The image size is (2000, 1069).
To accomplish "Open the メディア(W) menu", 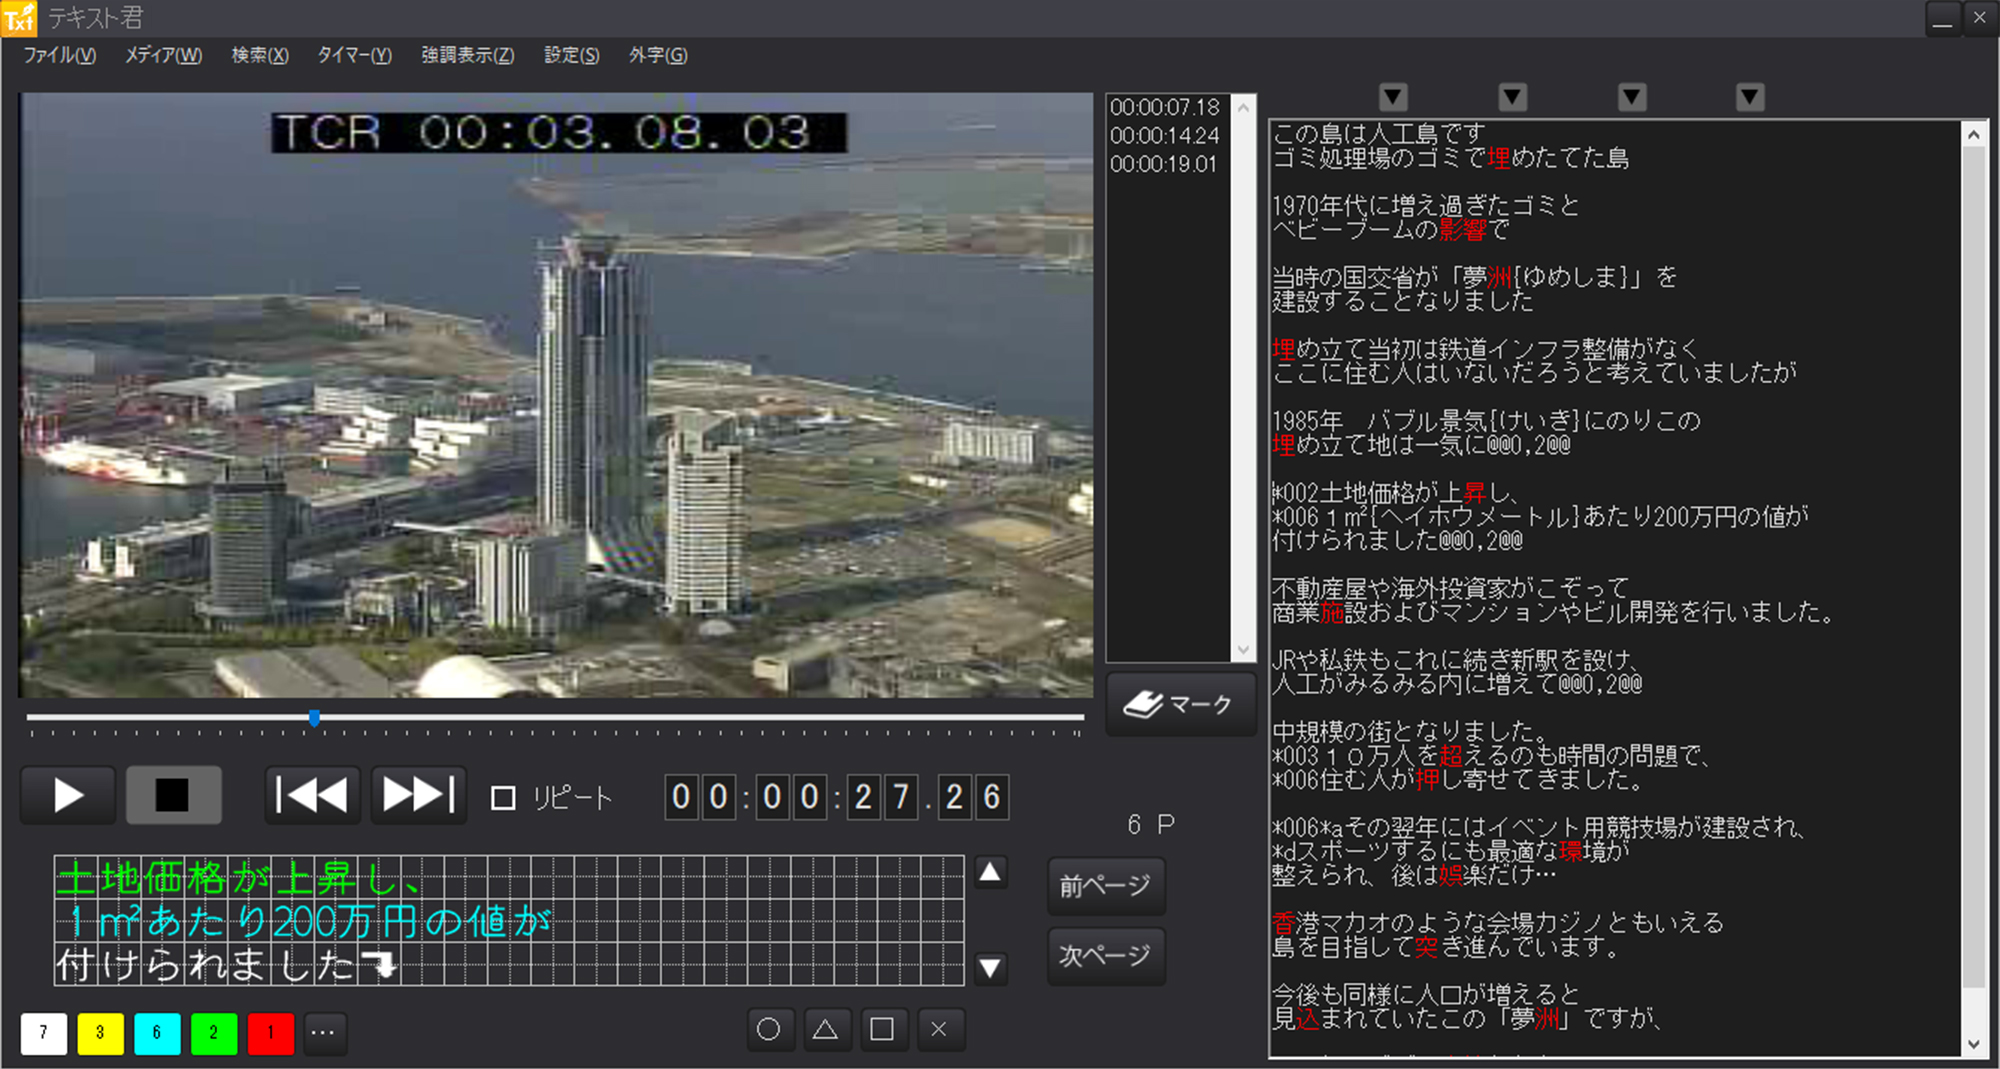I will tap(163, 55).
